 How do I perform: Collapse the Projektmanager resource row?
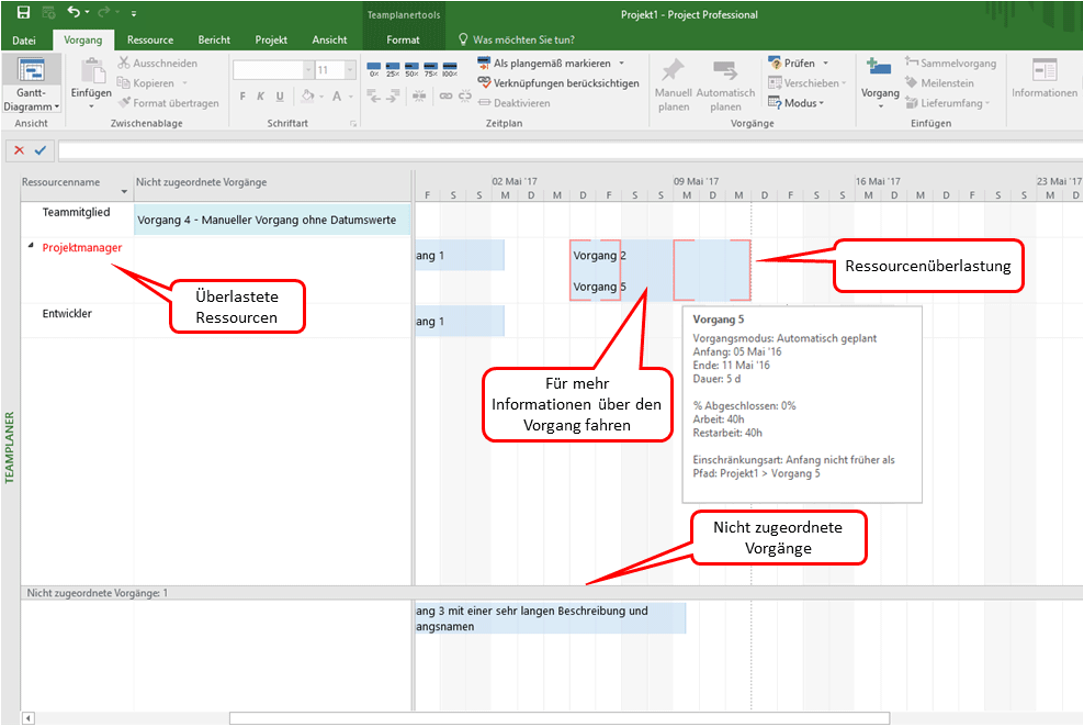[30, 247]
